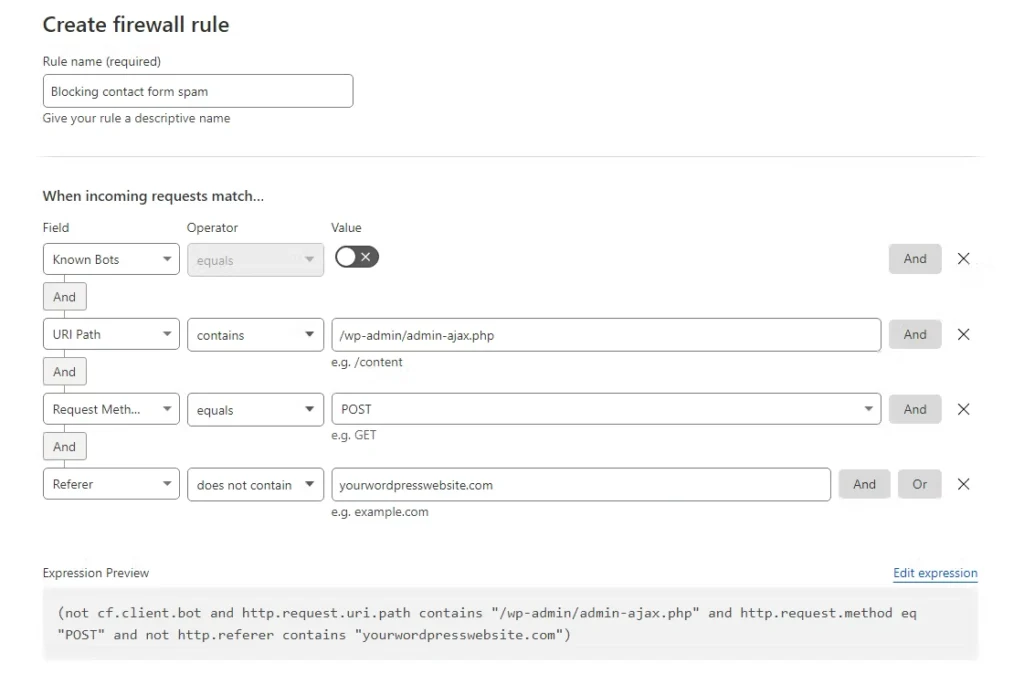1024x674 pixels.
Task: Delete the URI Path condition row
Action: tap(963, 335)
